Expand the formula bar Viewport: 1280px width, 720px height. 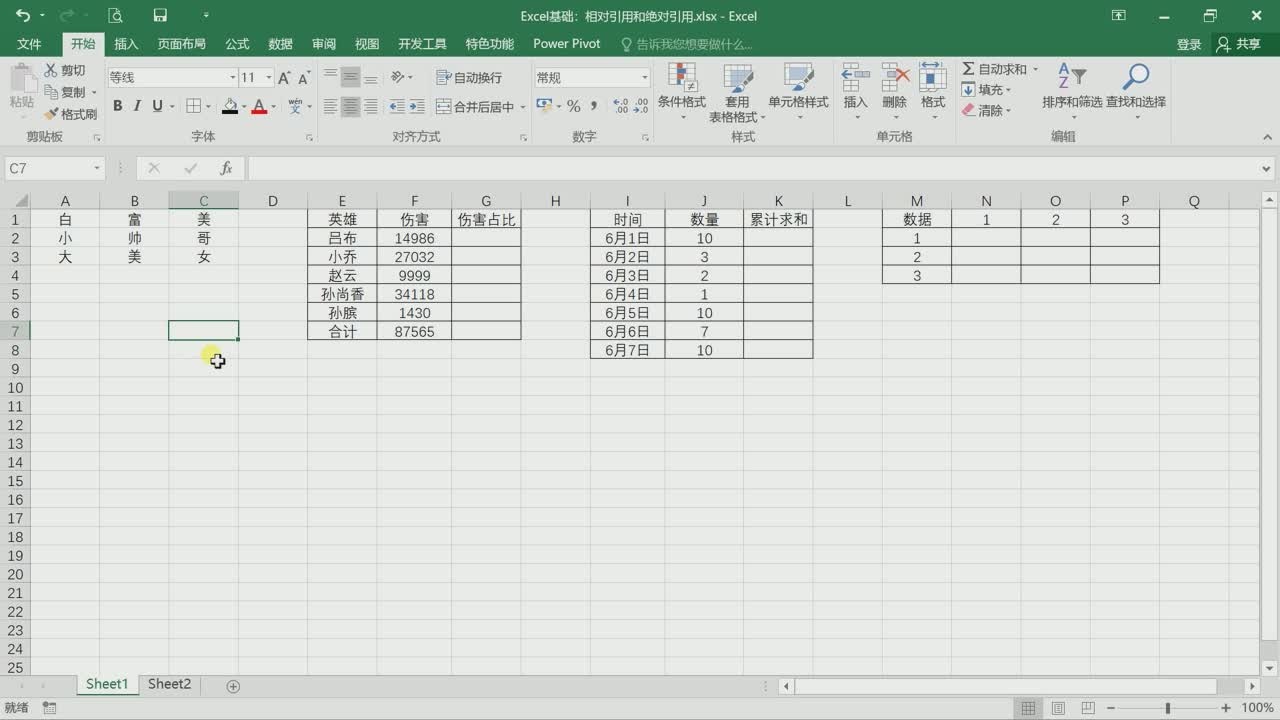tap(1267, 168)
